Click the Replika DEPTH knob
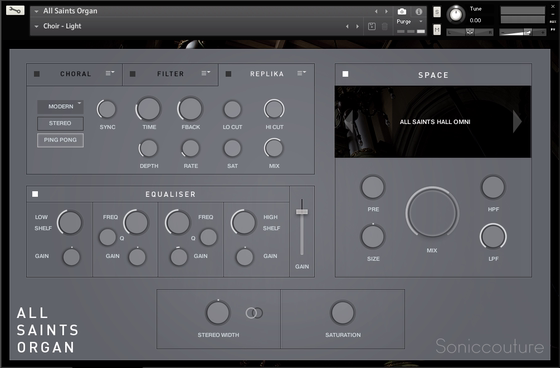The height and width of the screenshot is (368, 560). (149, 148)
